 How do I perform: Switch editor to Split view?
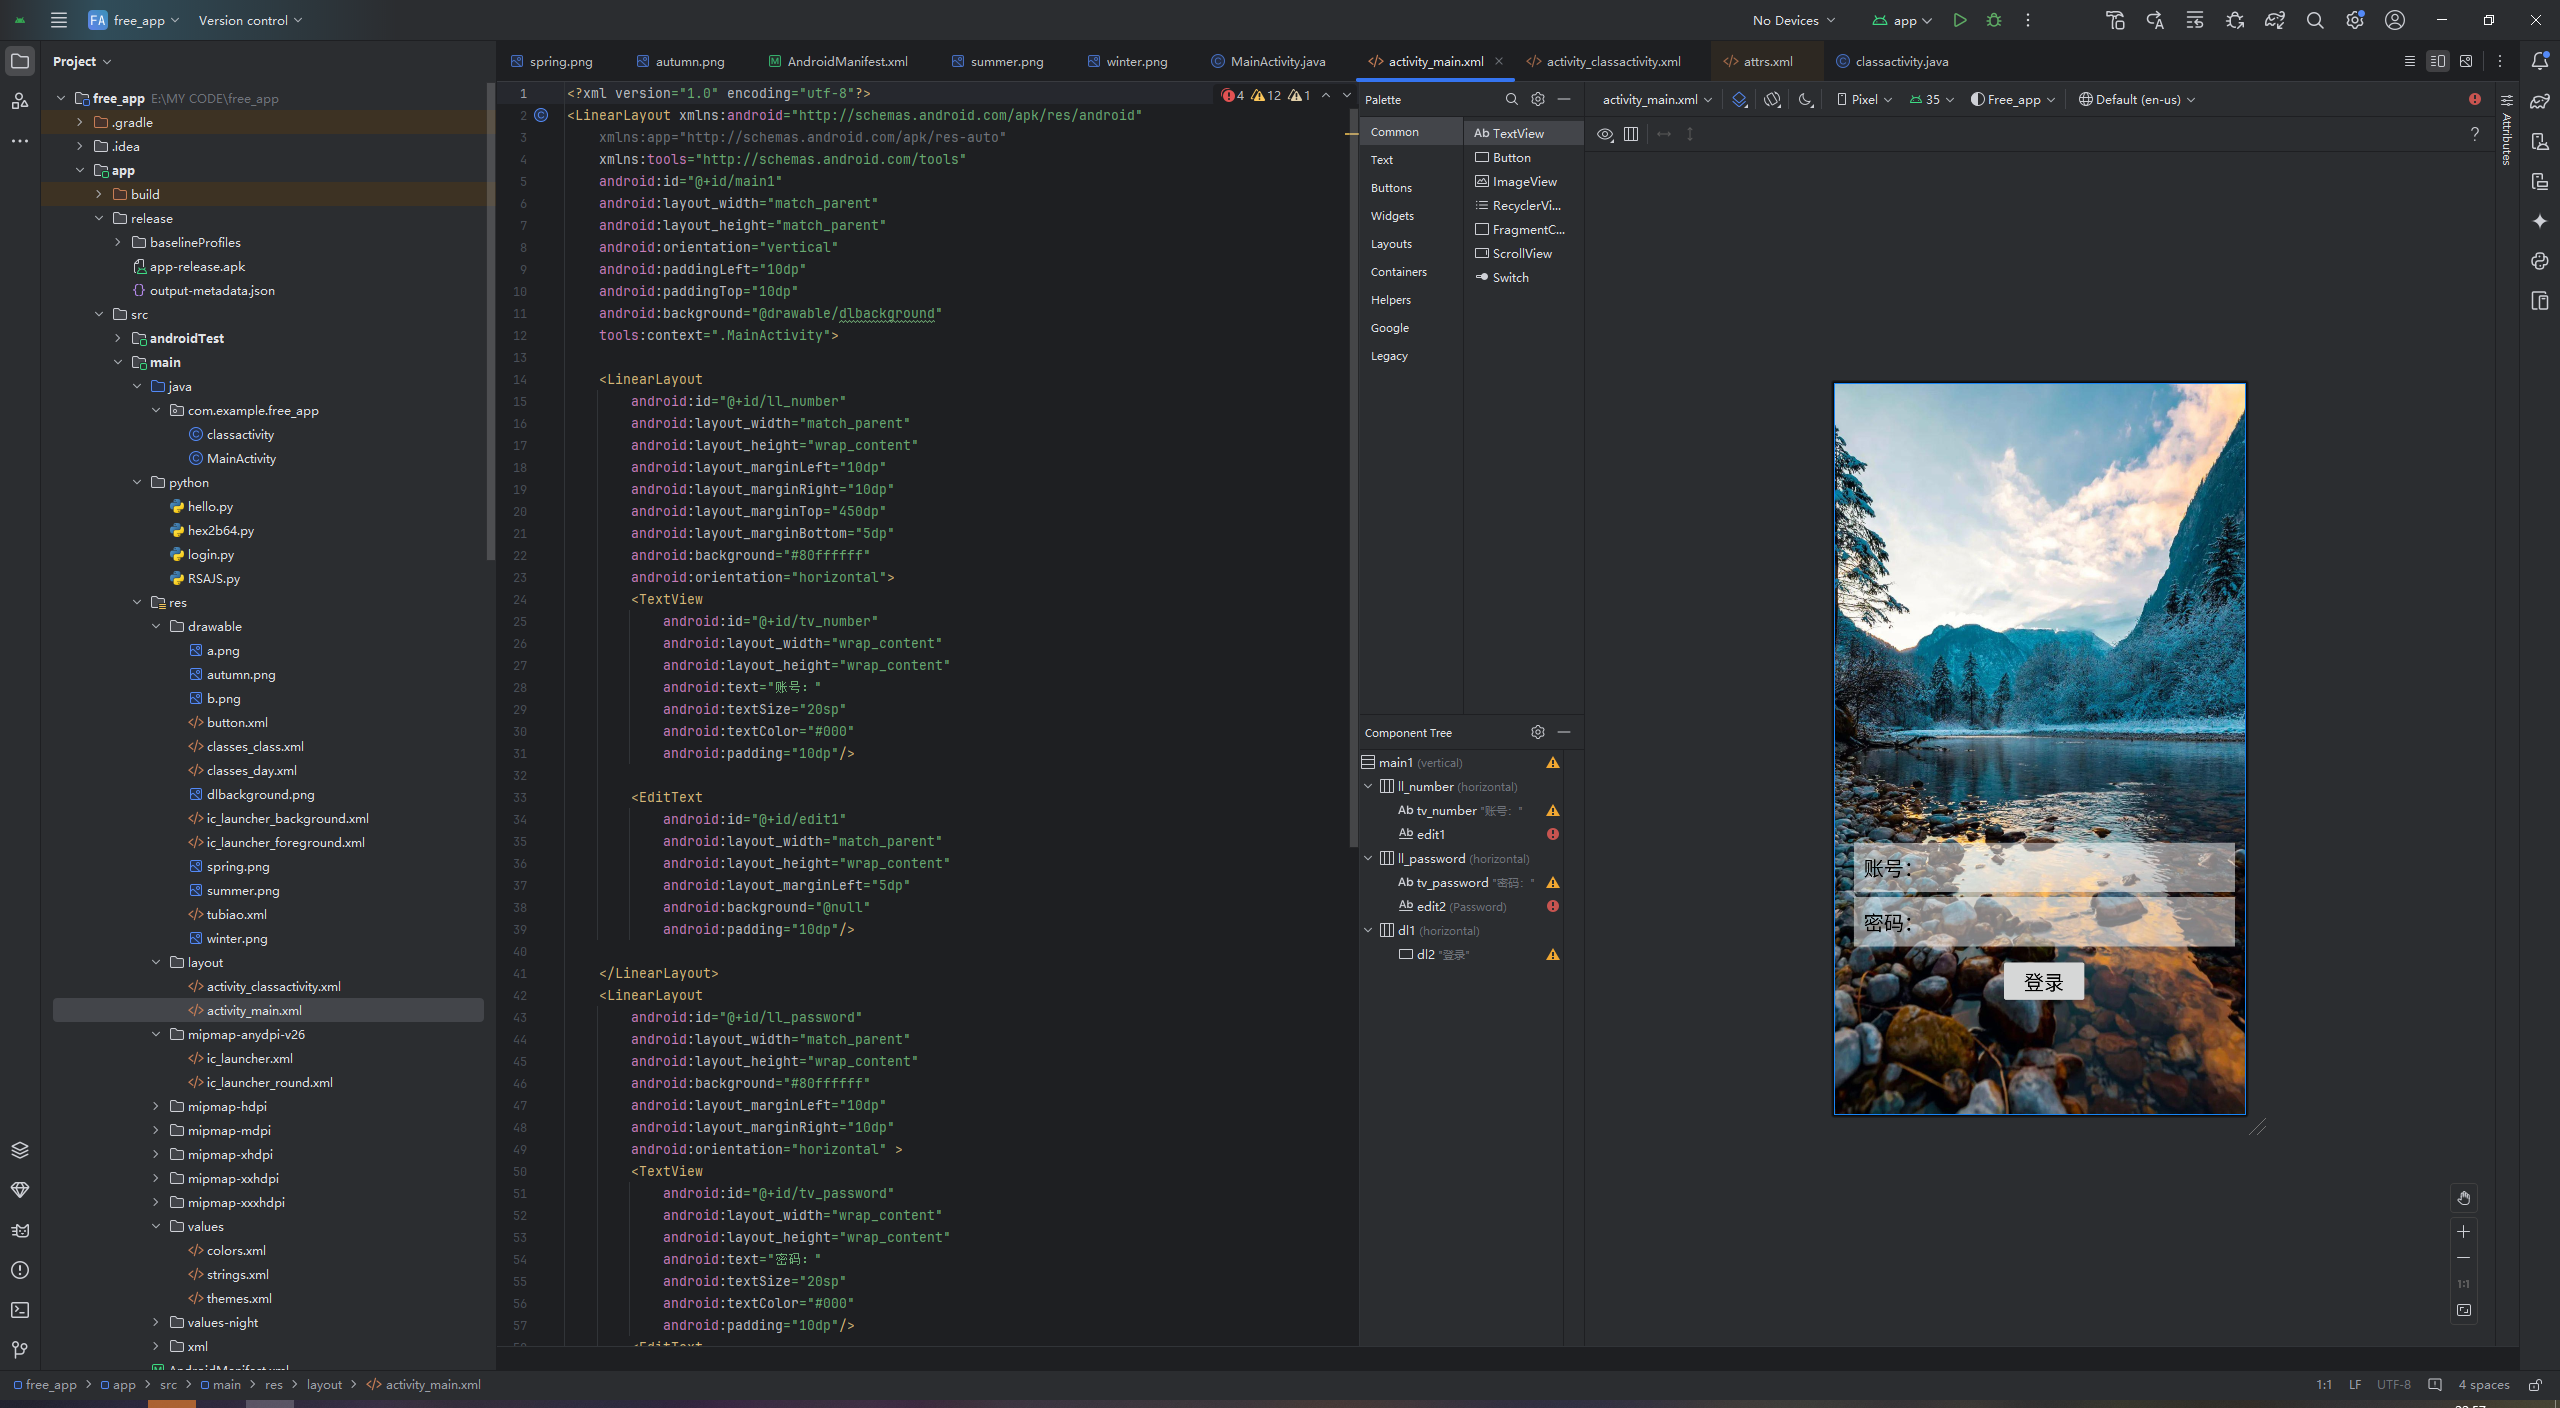pyautogui.click(x=2438, y=61)
